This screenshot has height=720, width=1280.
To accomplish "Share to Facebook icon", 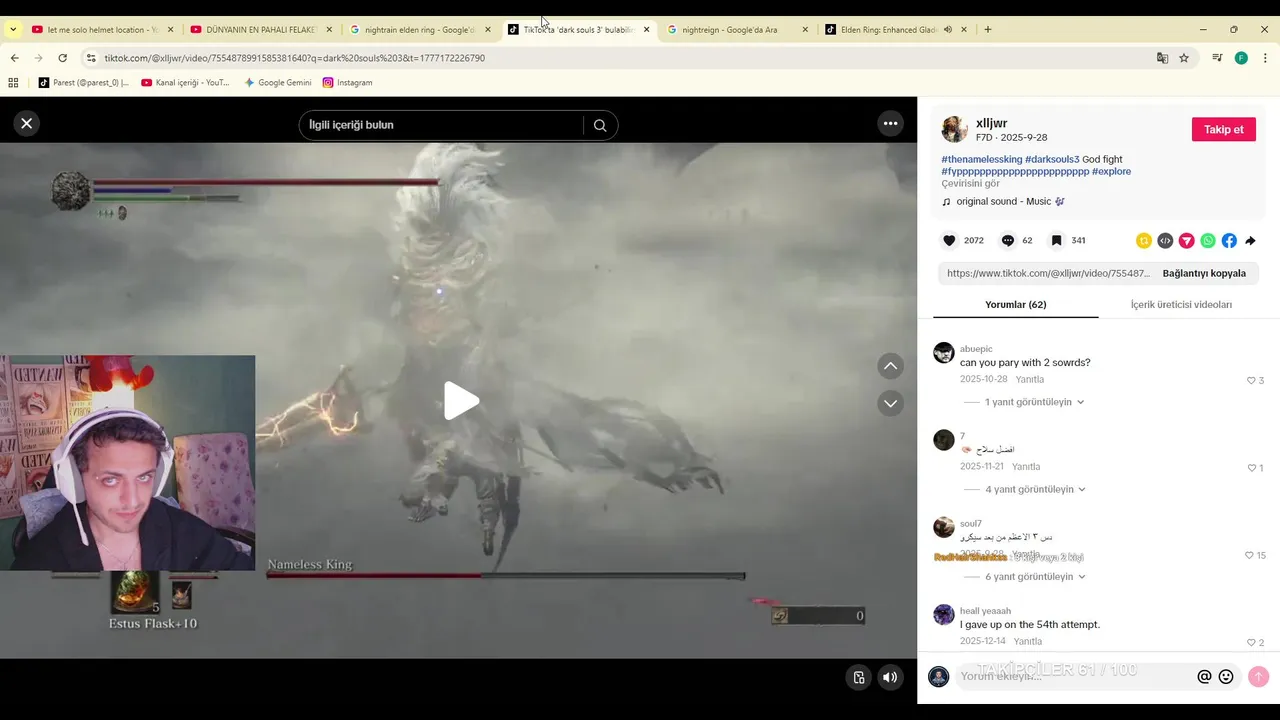I will pyautogui.click(x=1229, y=240).
